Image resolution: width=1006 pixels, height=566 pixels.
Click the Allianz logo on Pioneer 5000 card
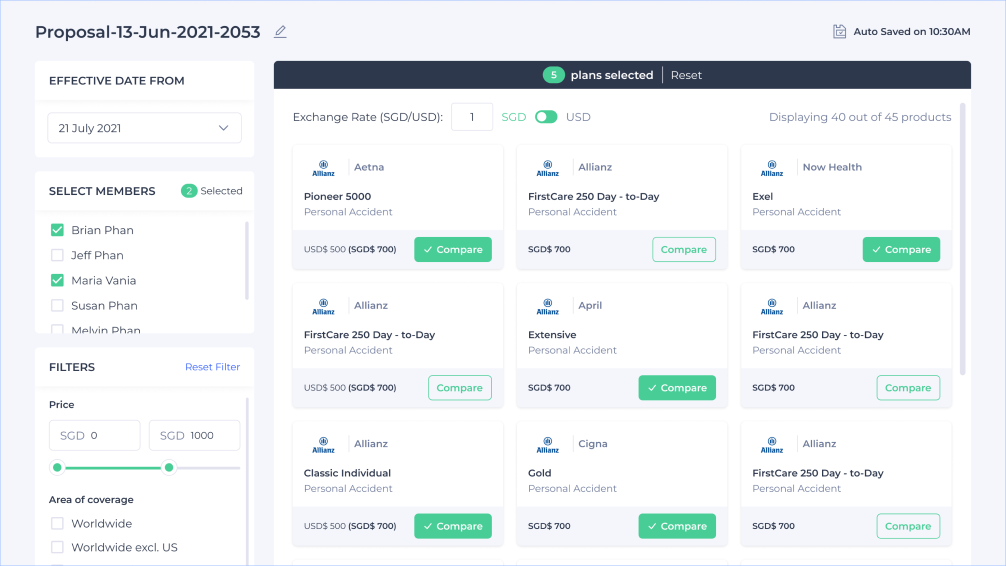click(x=323, y=167)
